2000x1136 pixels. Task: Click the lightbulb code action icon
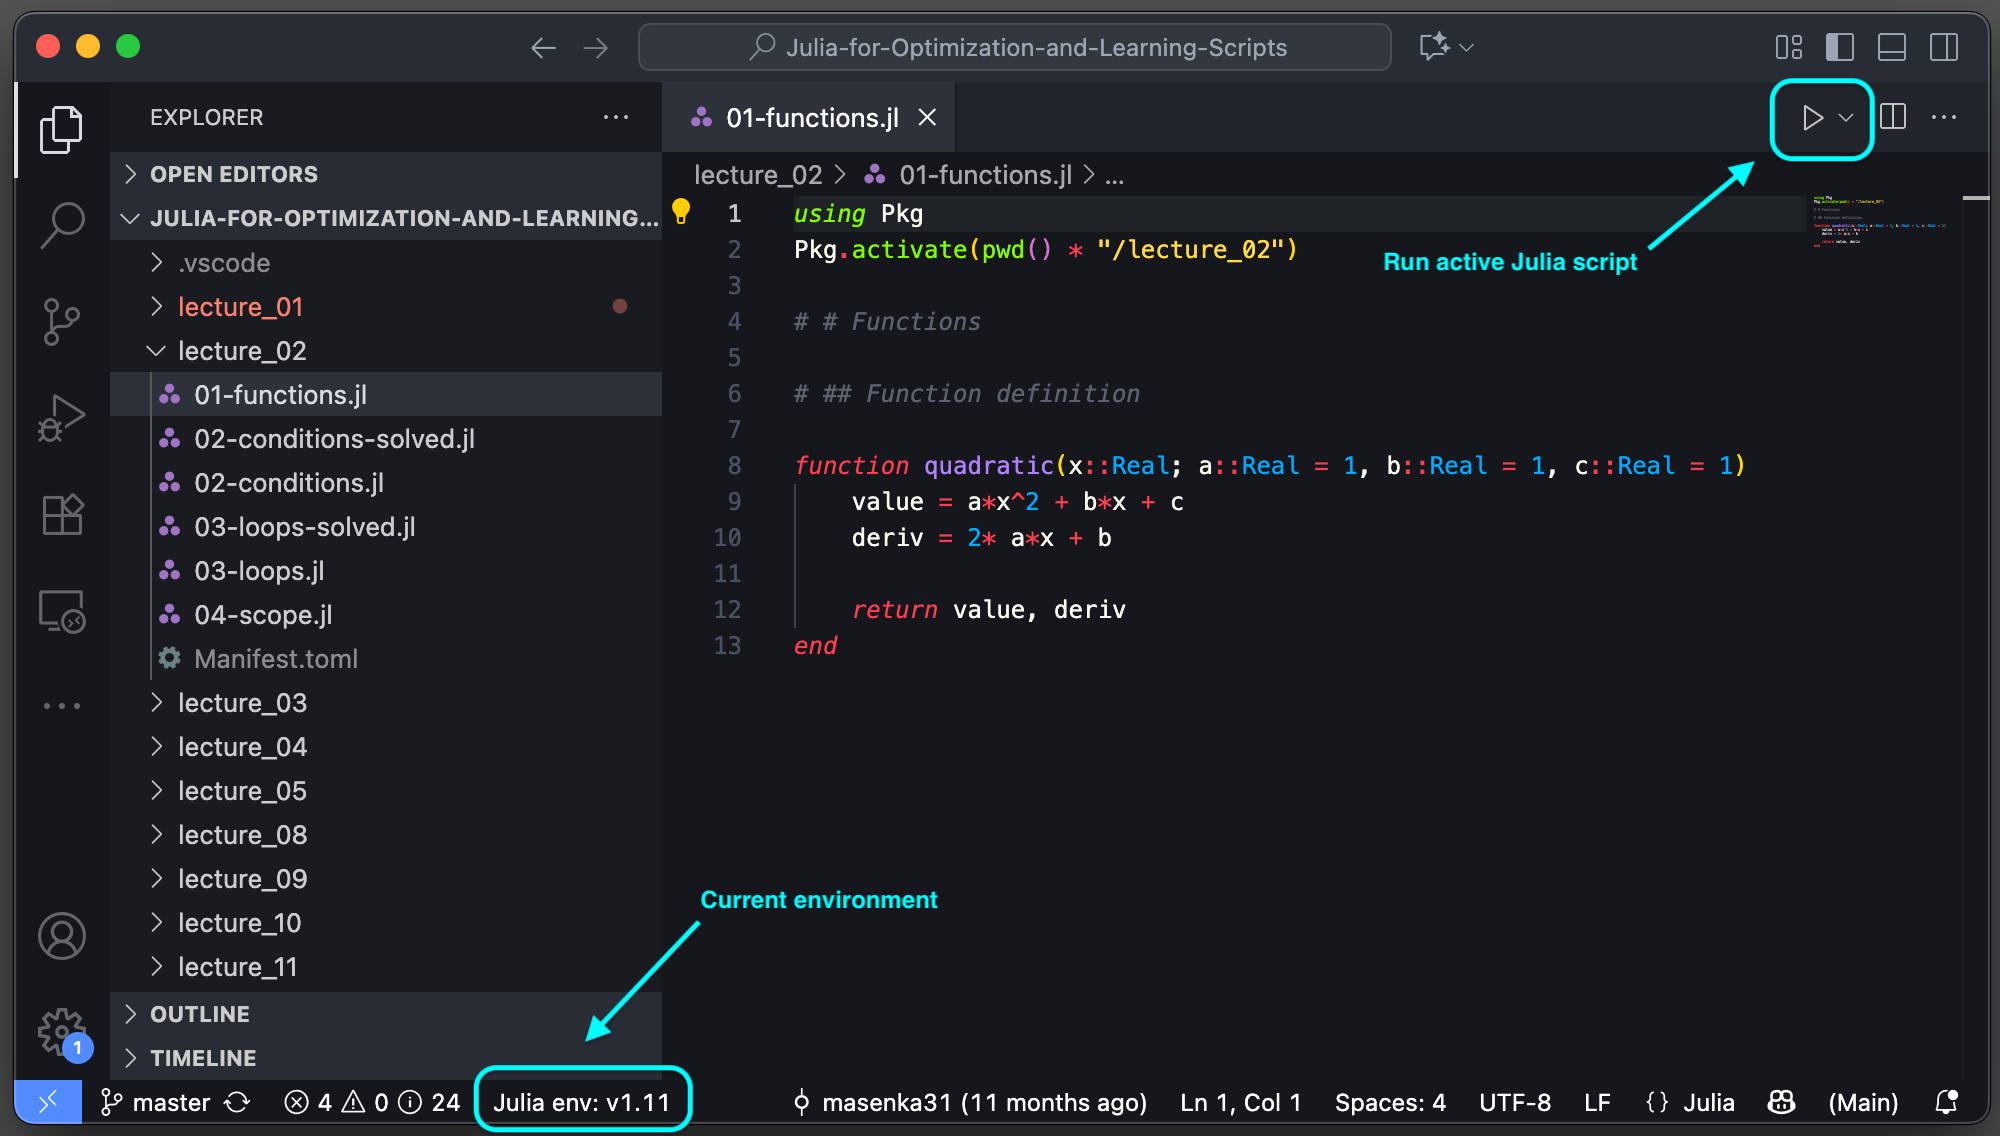[681, 211]
